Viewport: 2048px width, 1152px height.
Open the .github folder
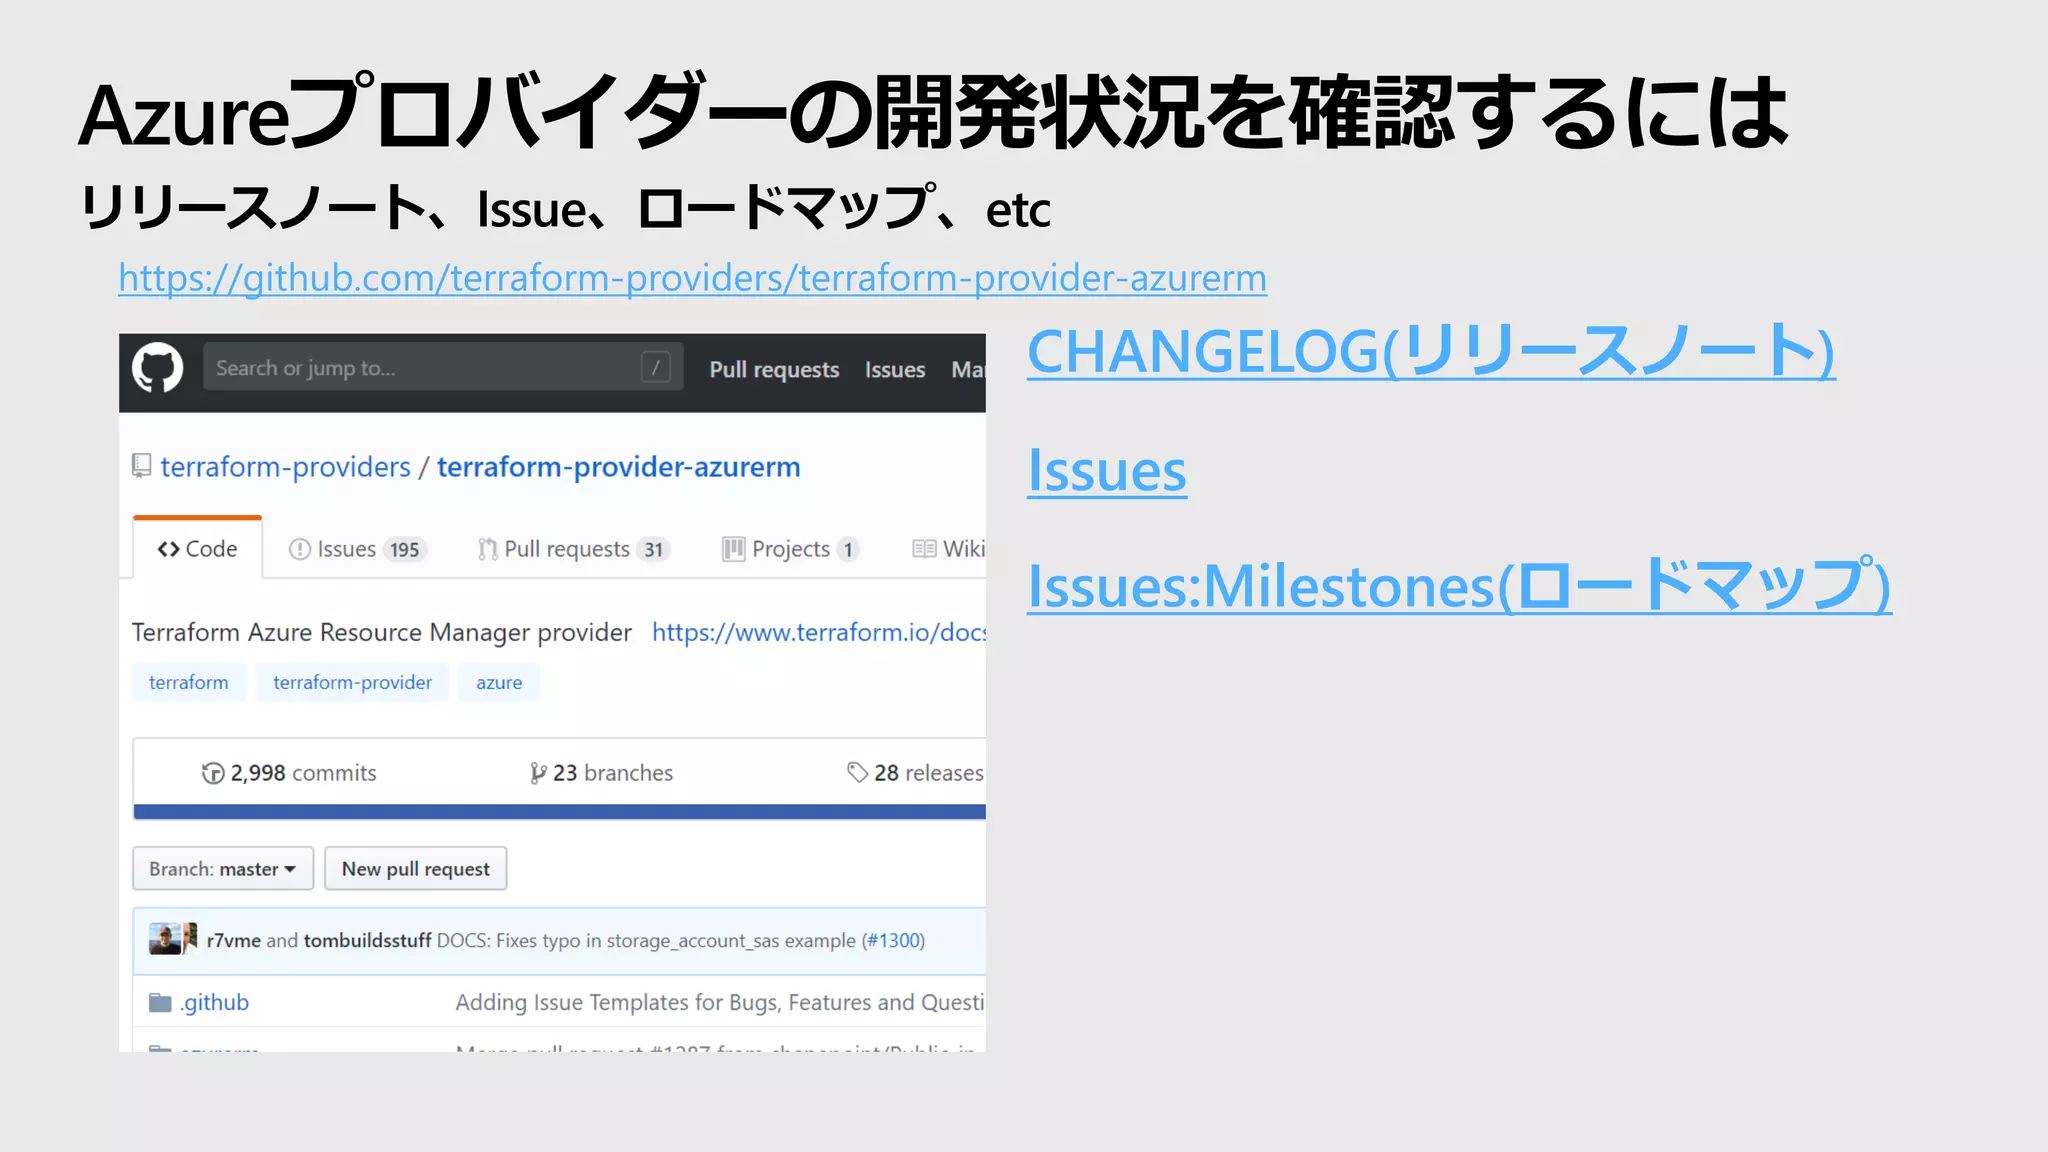214,1002
